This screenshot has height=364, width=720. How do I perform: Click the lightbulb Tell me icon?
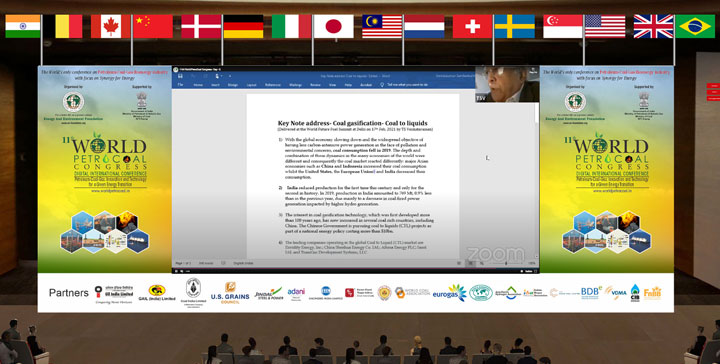coord(382,85)
